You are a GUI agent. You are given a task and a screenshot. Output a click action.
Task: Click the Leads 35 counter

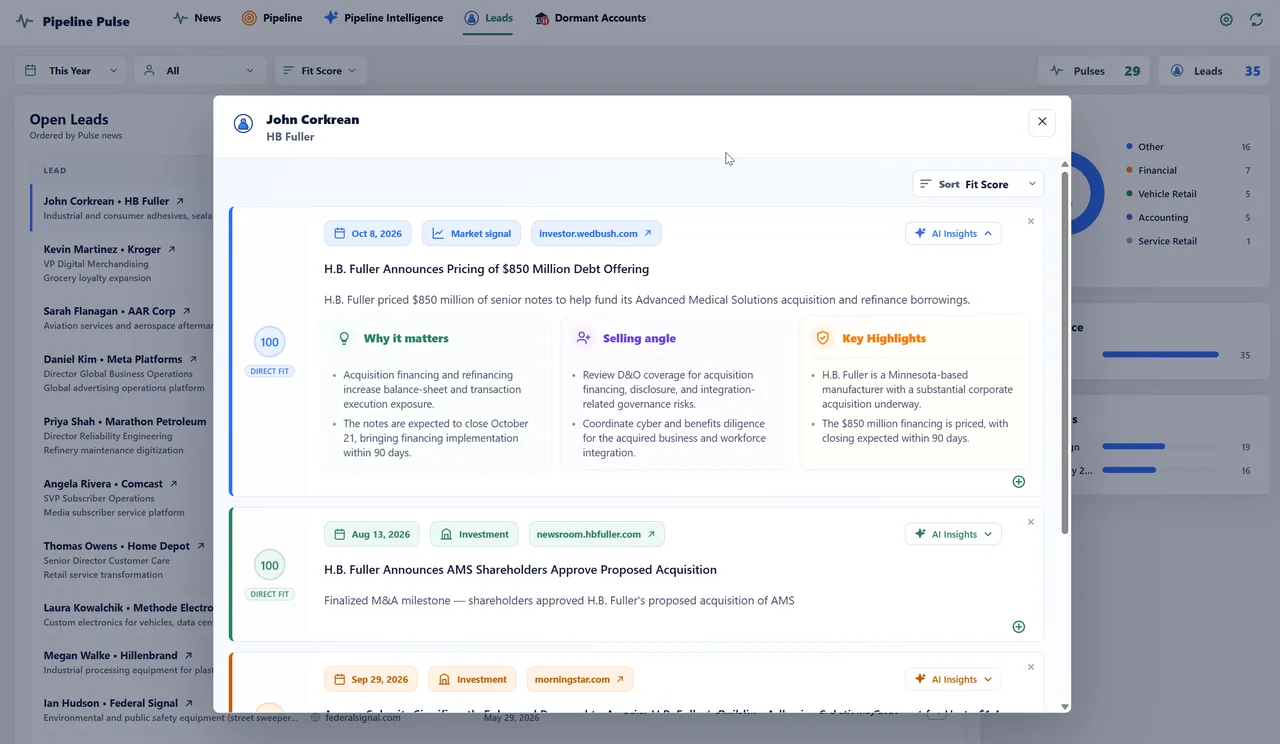(1215, 71)
